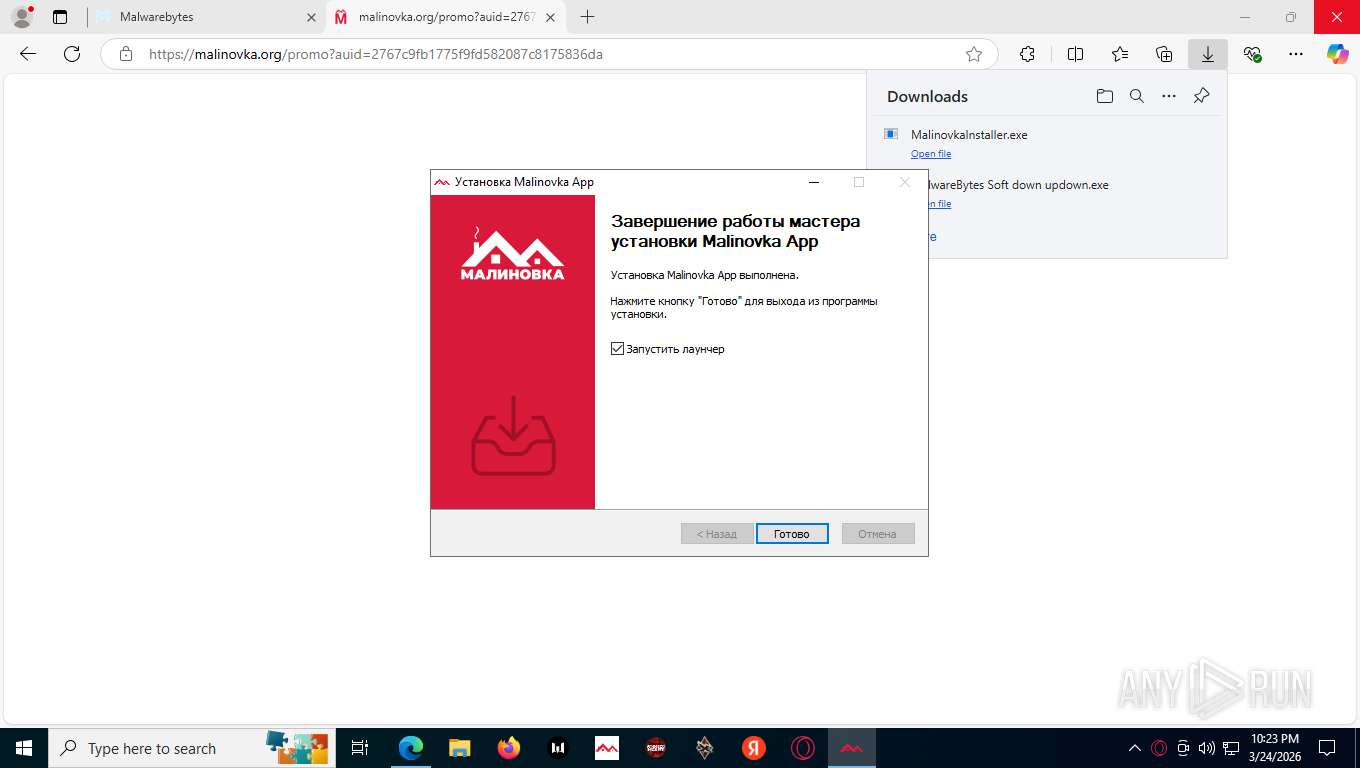
Task: Open the Favorites list icon
Action: coord(1120,54)
